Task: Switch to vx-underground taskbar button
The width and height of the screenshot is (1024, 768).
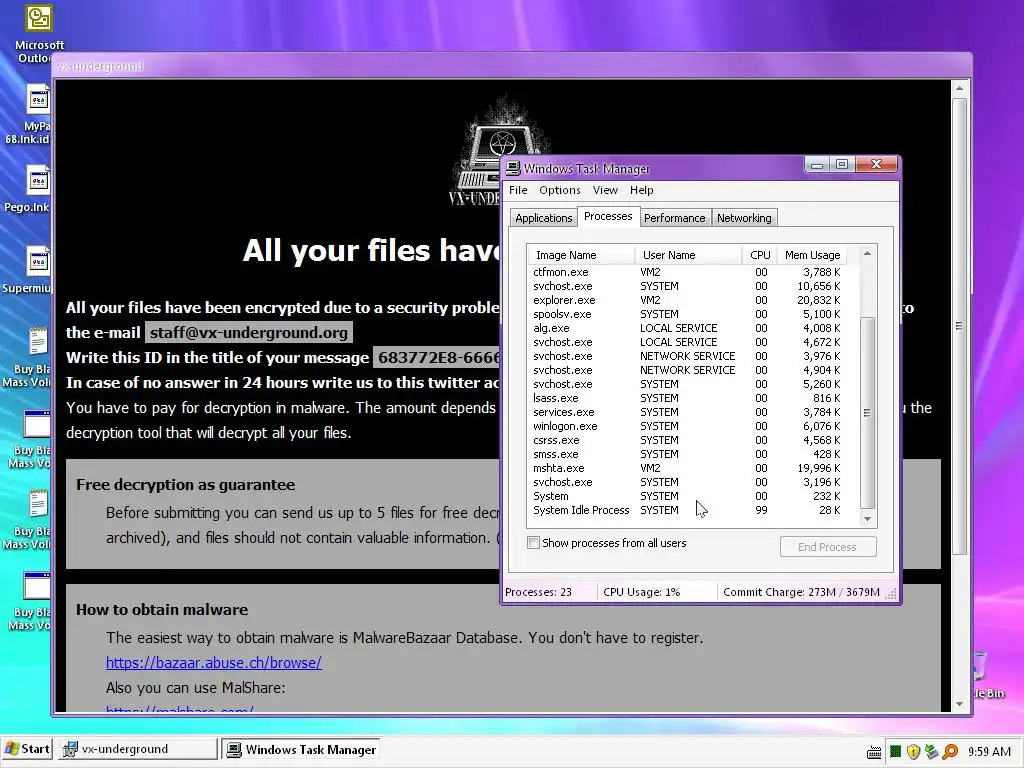Action: pos(136,749)
